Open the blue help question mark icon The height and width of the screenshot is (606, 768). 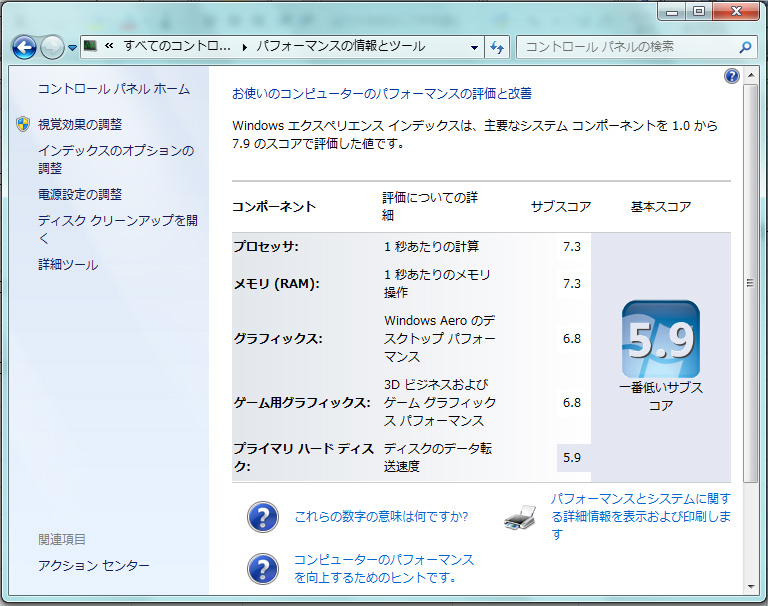click(731, 76)
